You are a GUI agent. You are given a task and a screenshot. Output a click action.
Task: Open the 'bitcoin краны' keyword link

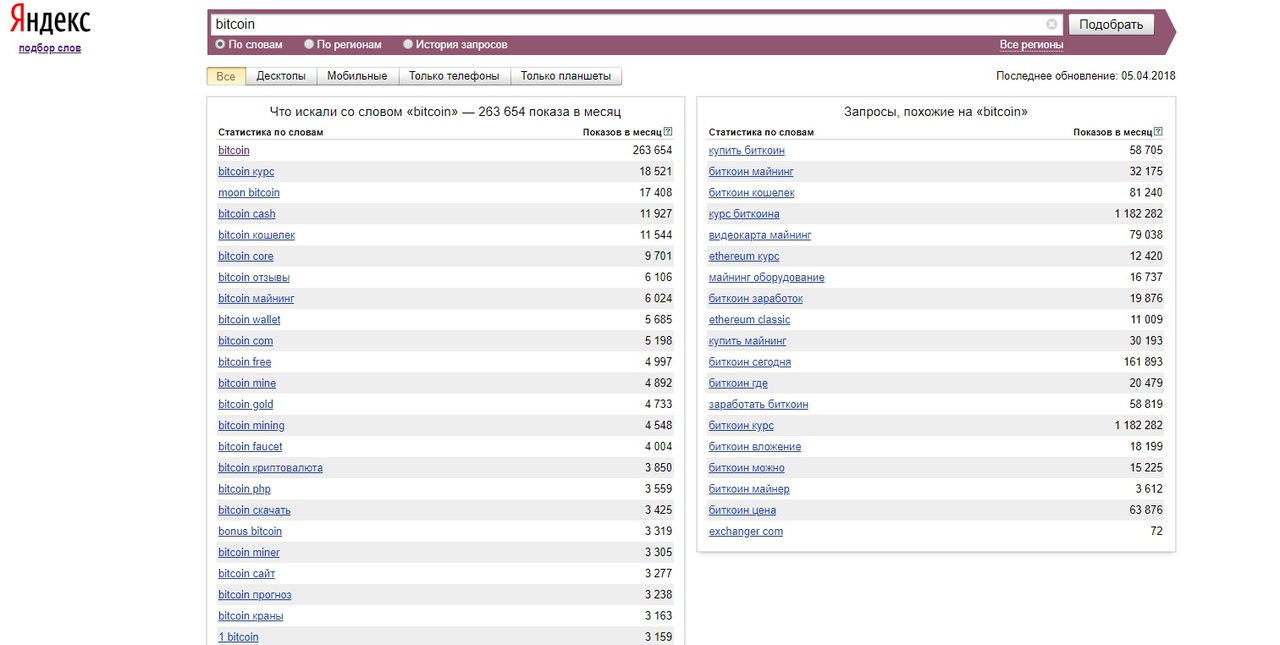coord(251,616)
